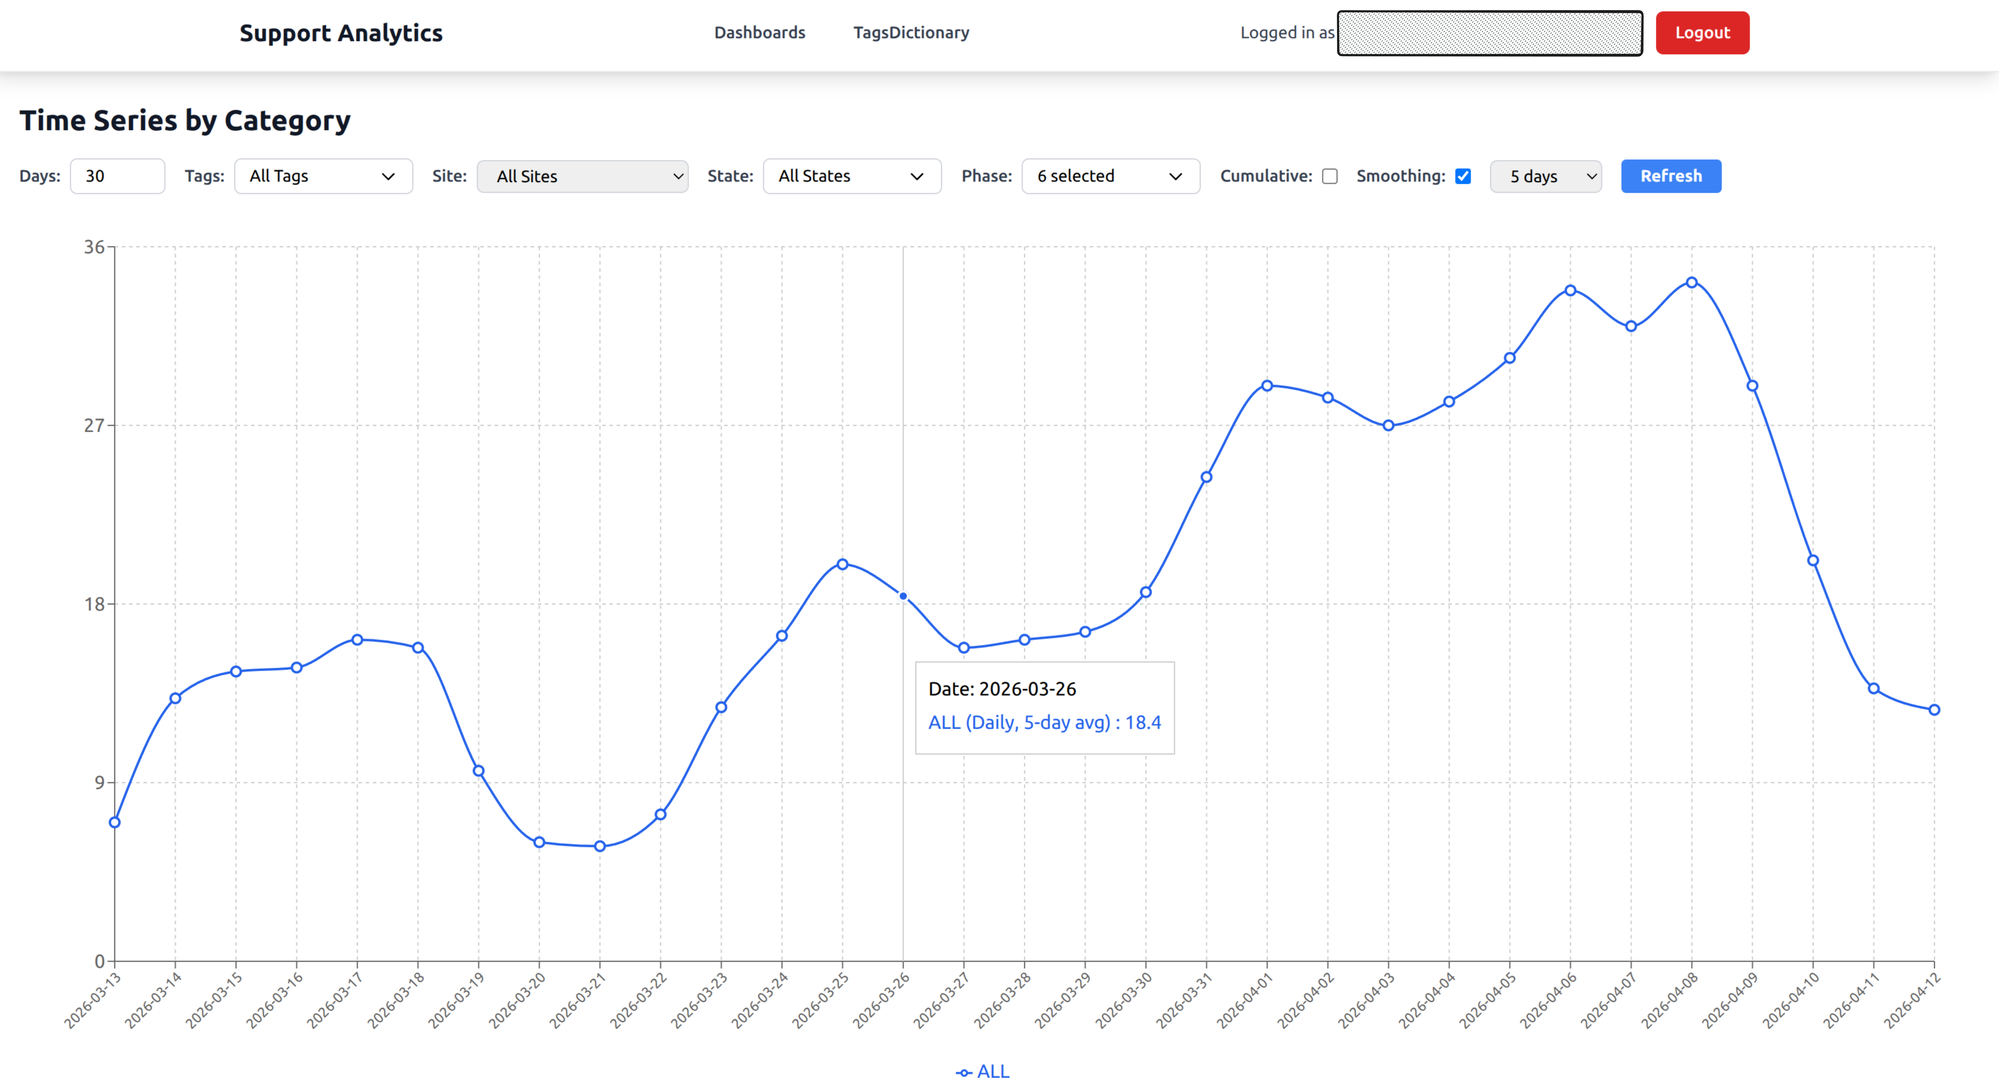Screen dimensions: 1999x1082
Task: Click the lowest data point on 2026-03-21
Action: (599, 846)
